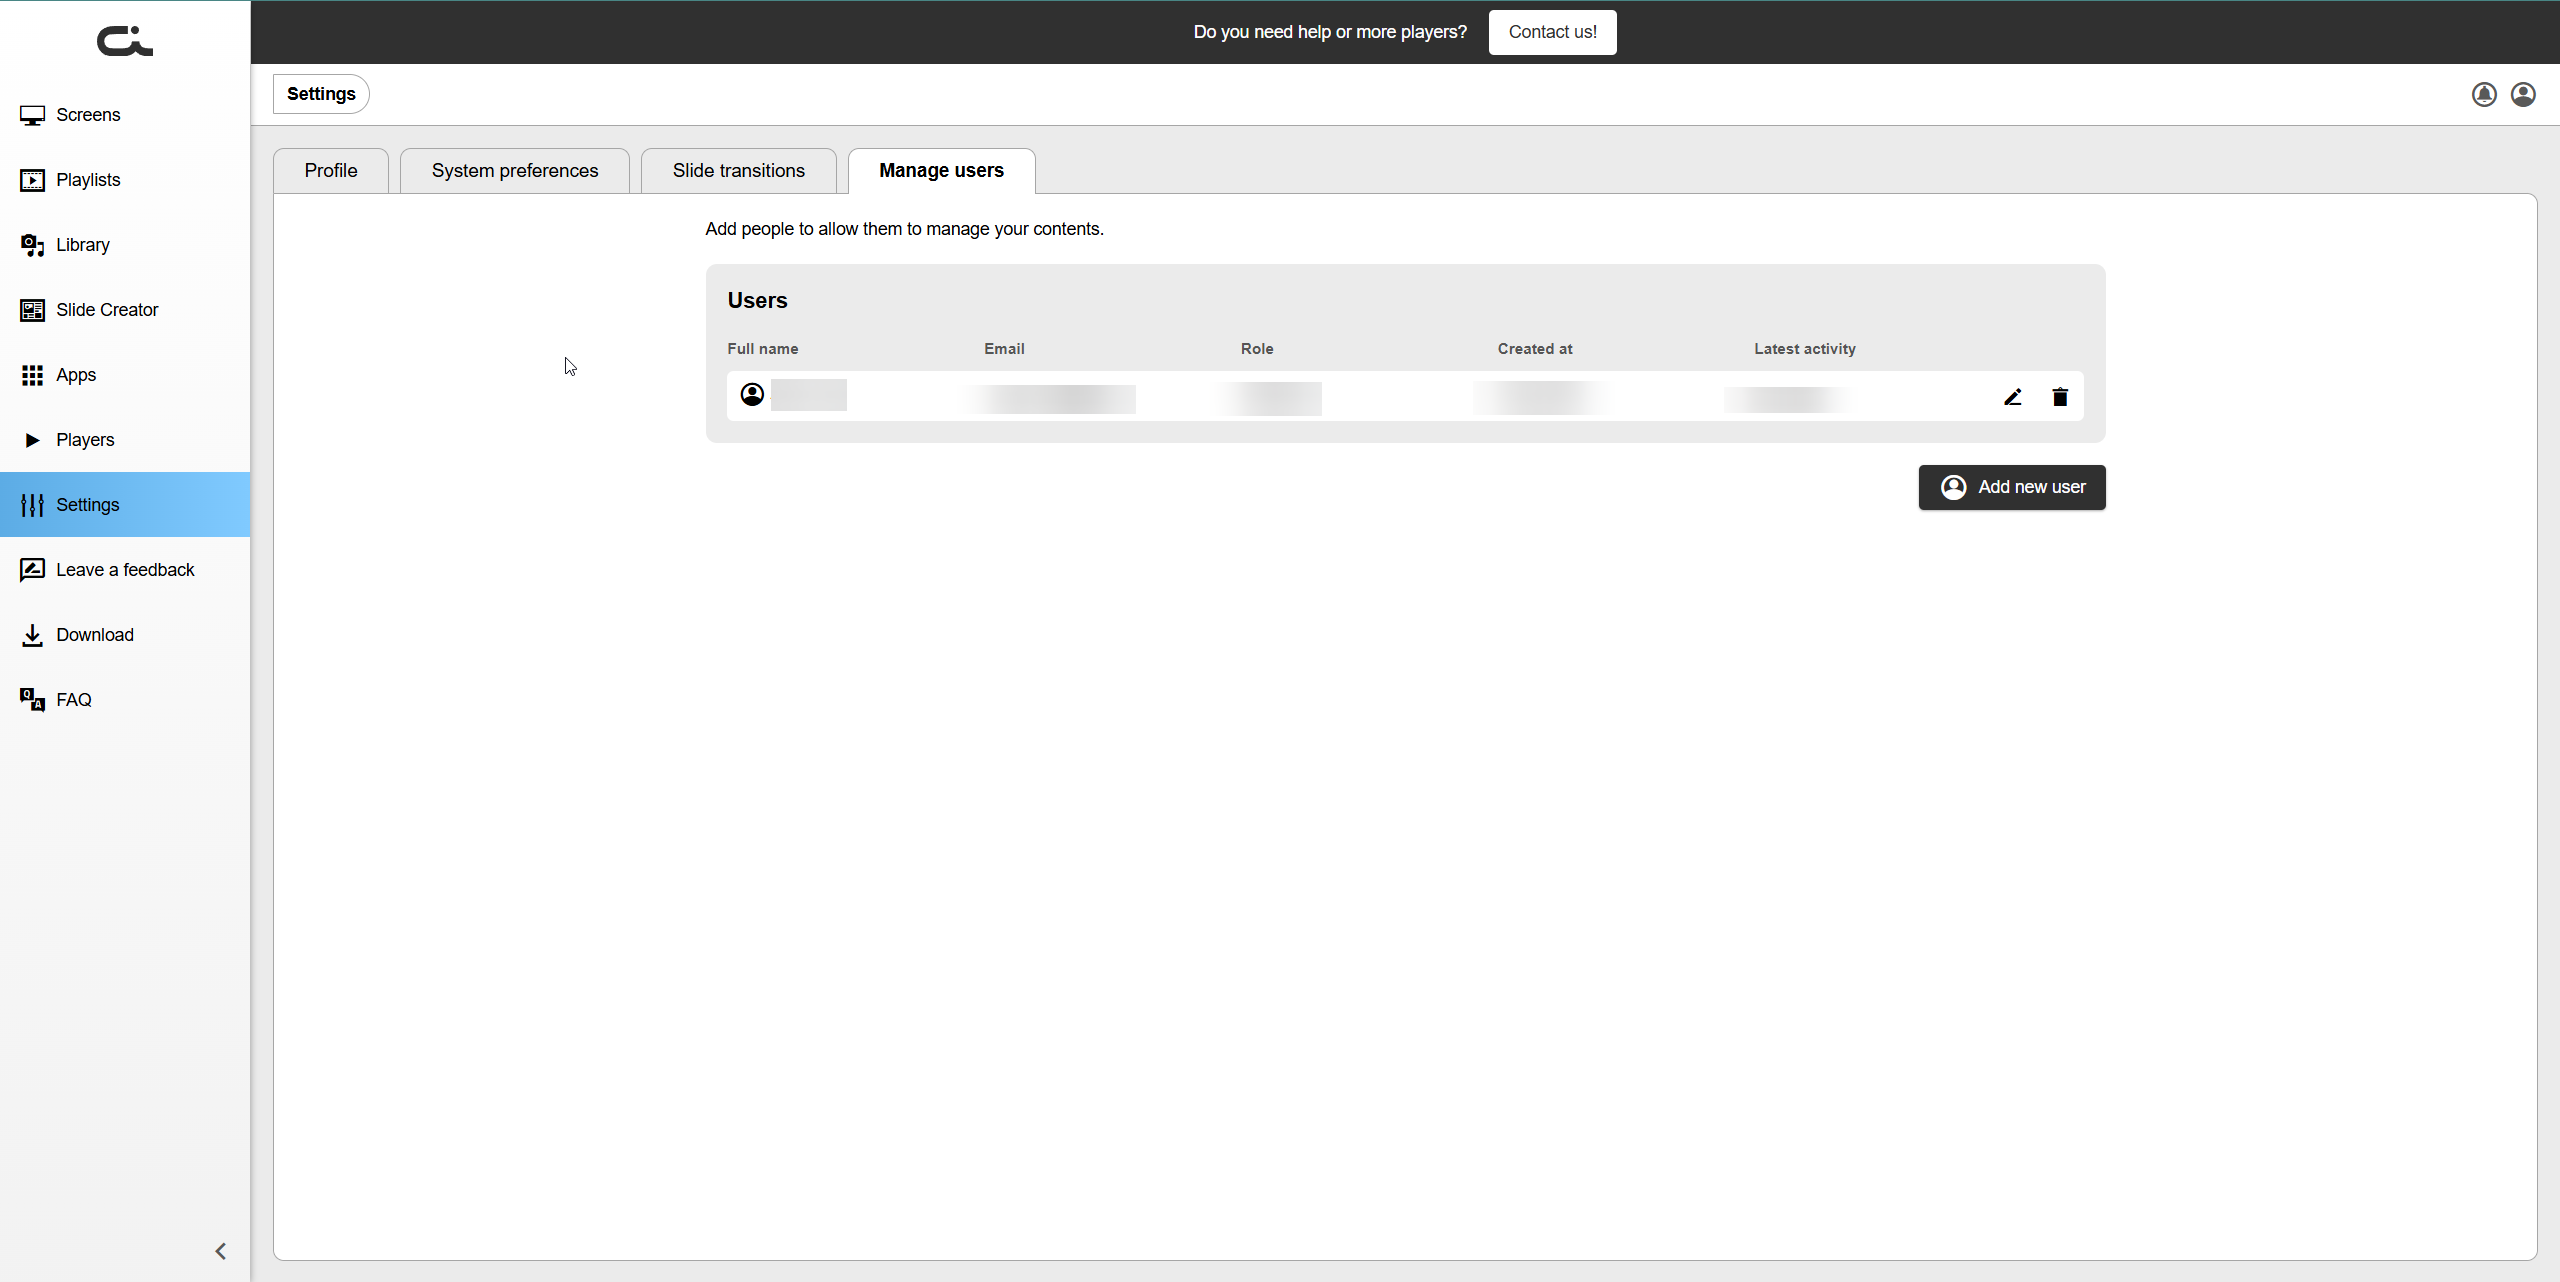
Task: Open the Apps section
Action: [x=76, y=375]
